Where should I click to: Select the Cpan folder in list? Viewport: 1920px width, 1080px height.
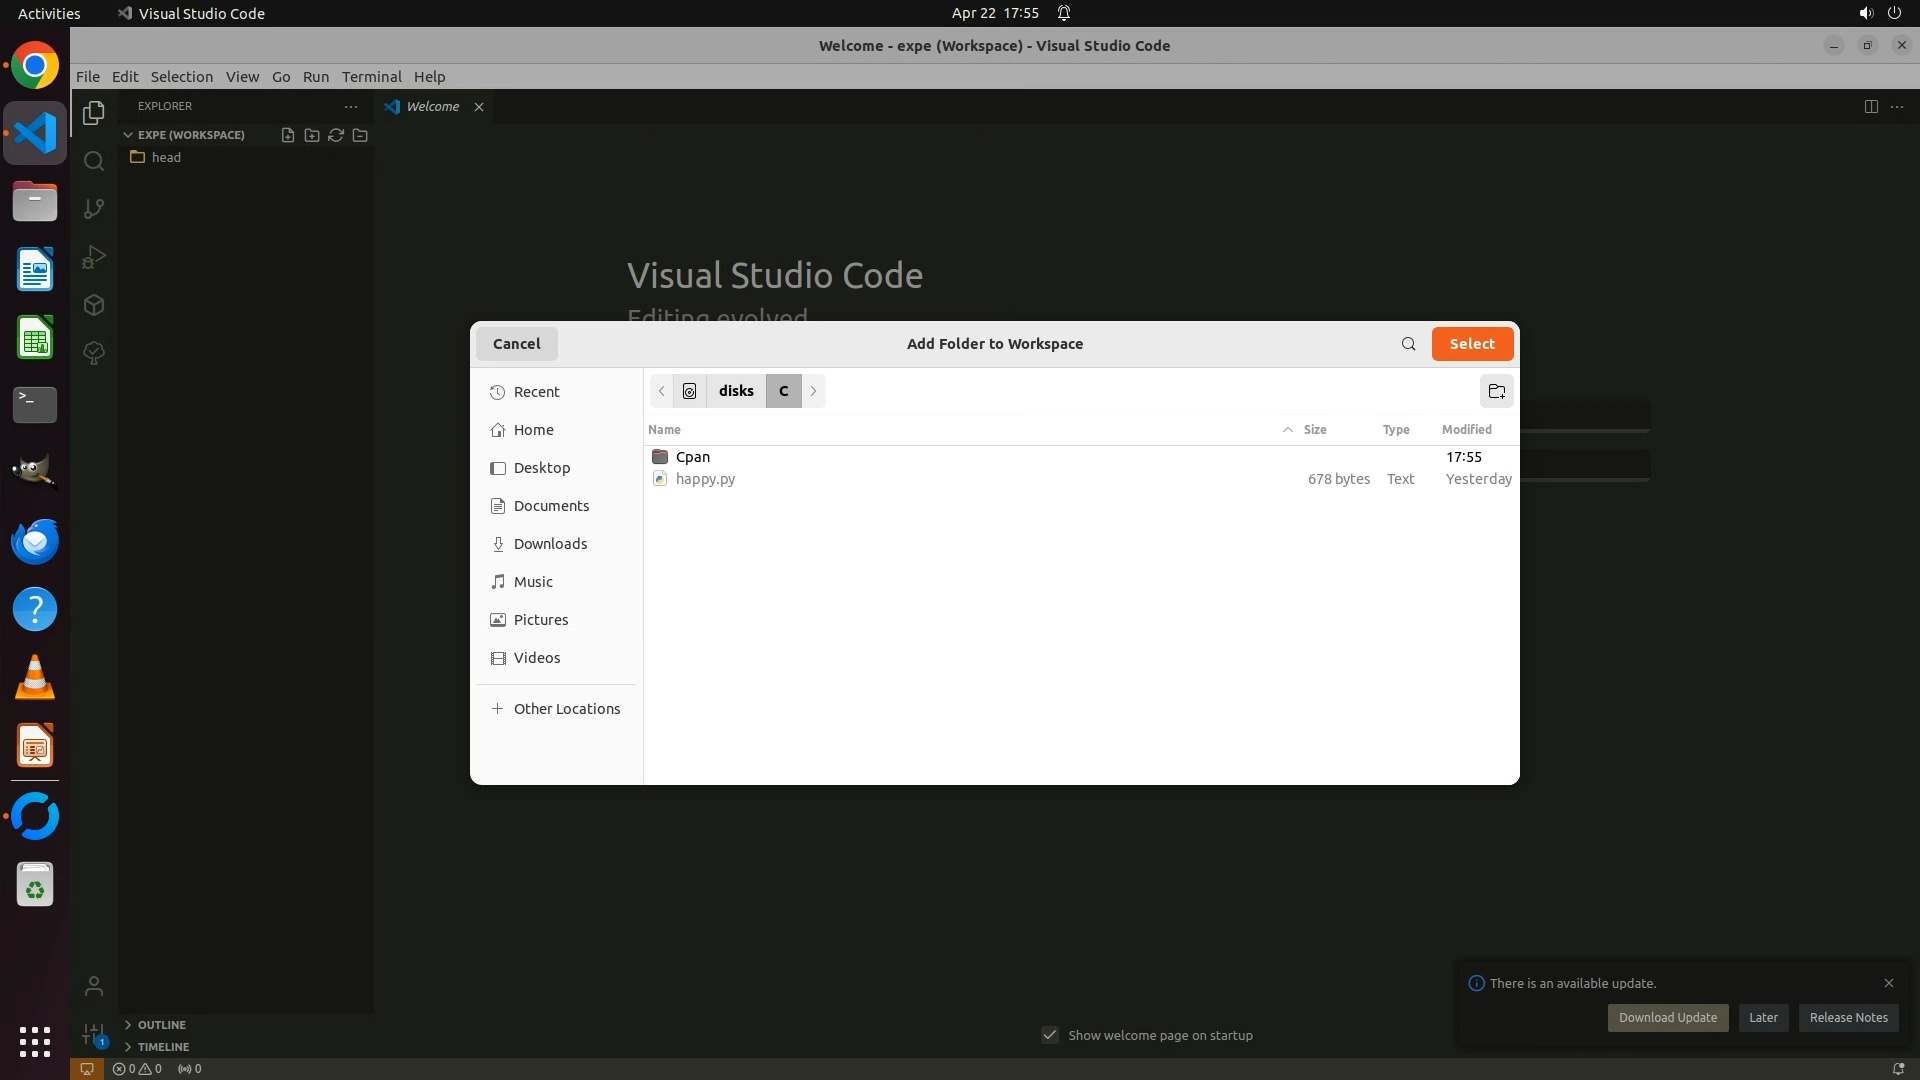(692, 457)
